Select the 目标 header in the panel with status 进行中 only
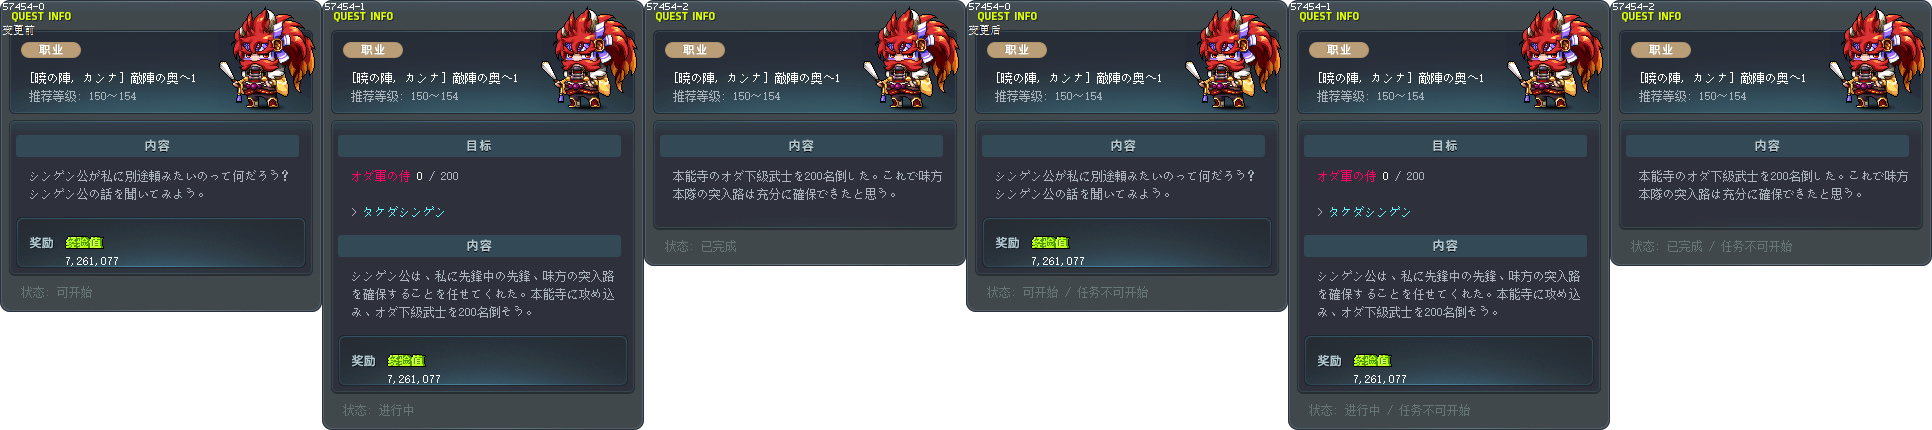 click(x=479, y=146)
